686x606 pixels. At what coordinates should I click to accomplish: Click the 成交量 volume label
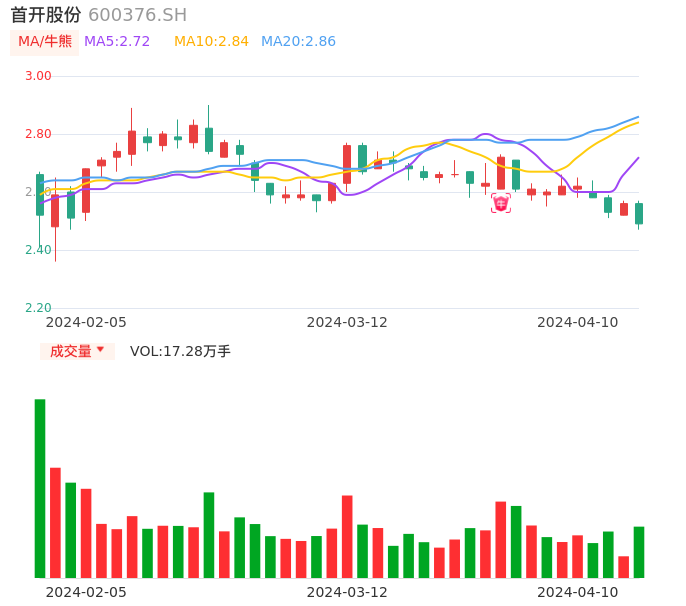click(x=70, y=351)
